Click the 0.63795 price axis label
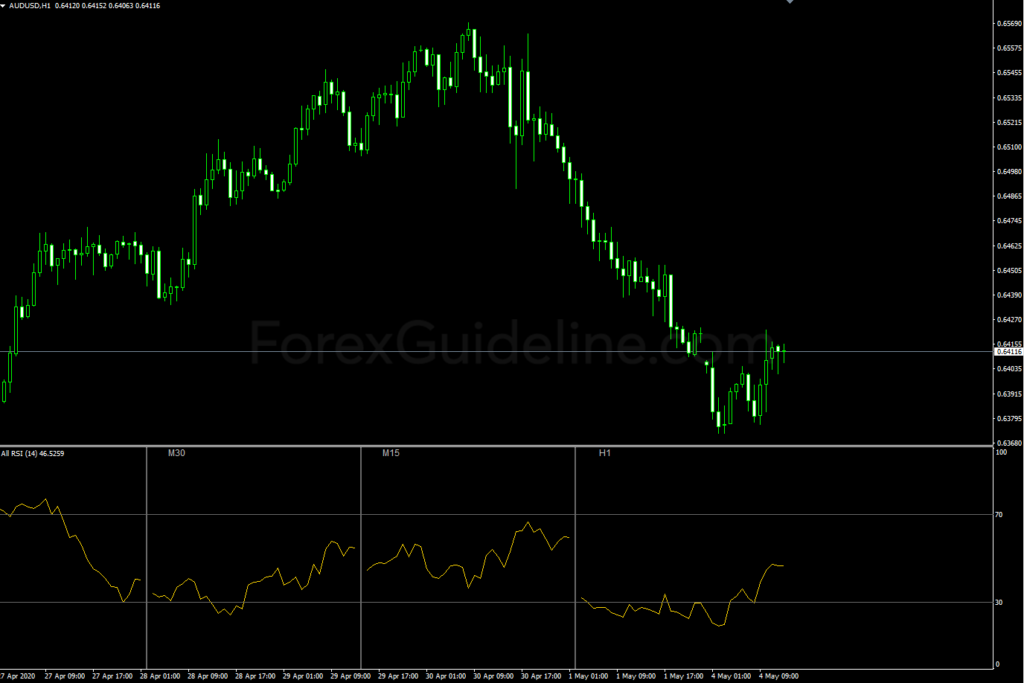Image resolution: width=1024 pixels, height=683 pixels. pos(1009,419)
